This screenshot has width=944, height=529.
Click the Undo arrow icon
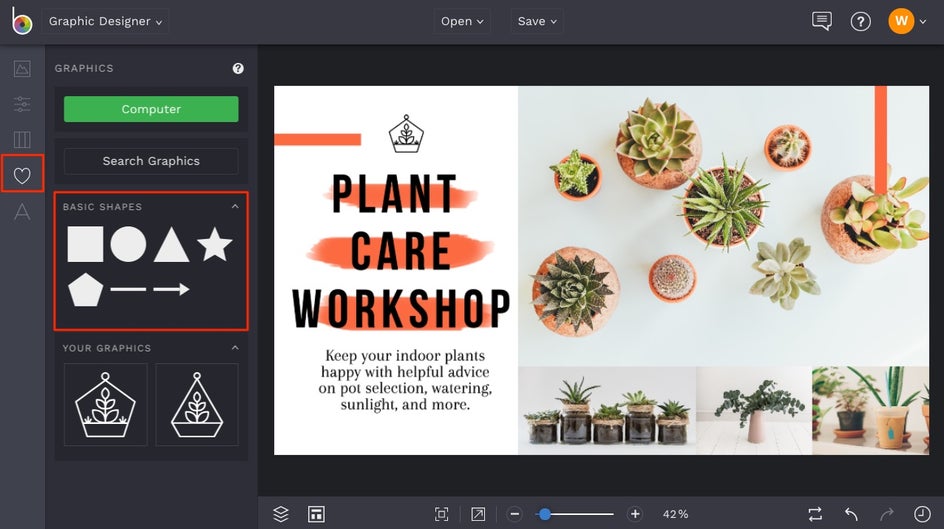(851, 514)
